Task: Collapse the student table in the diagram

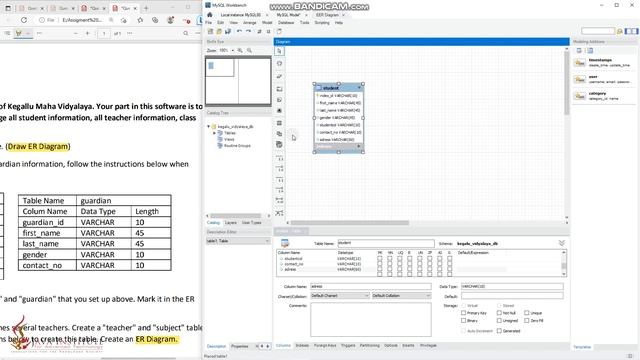Action: 359,88
